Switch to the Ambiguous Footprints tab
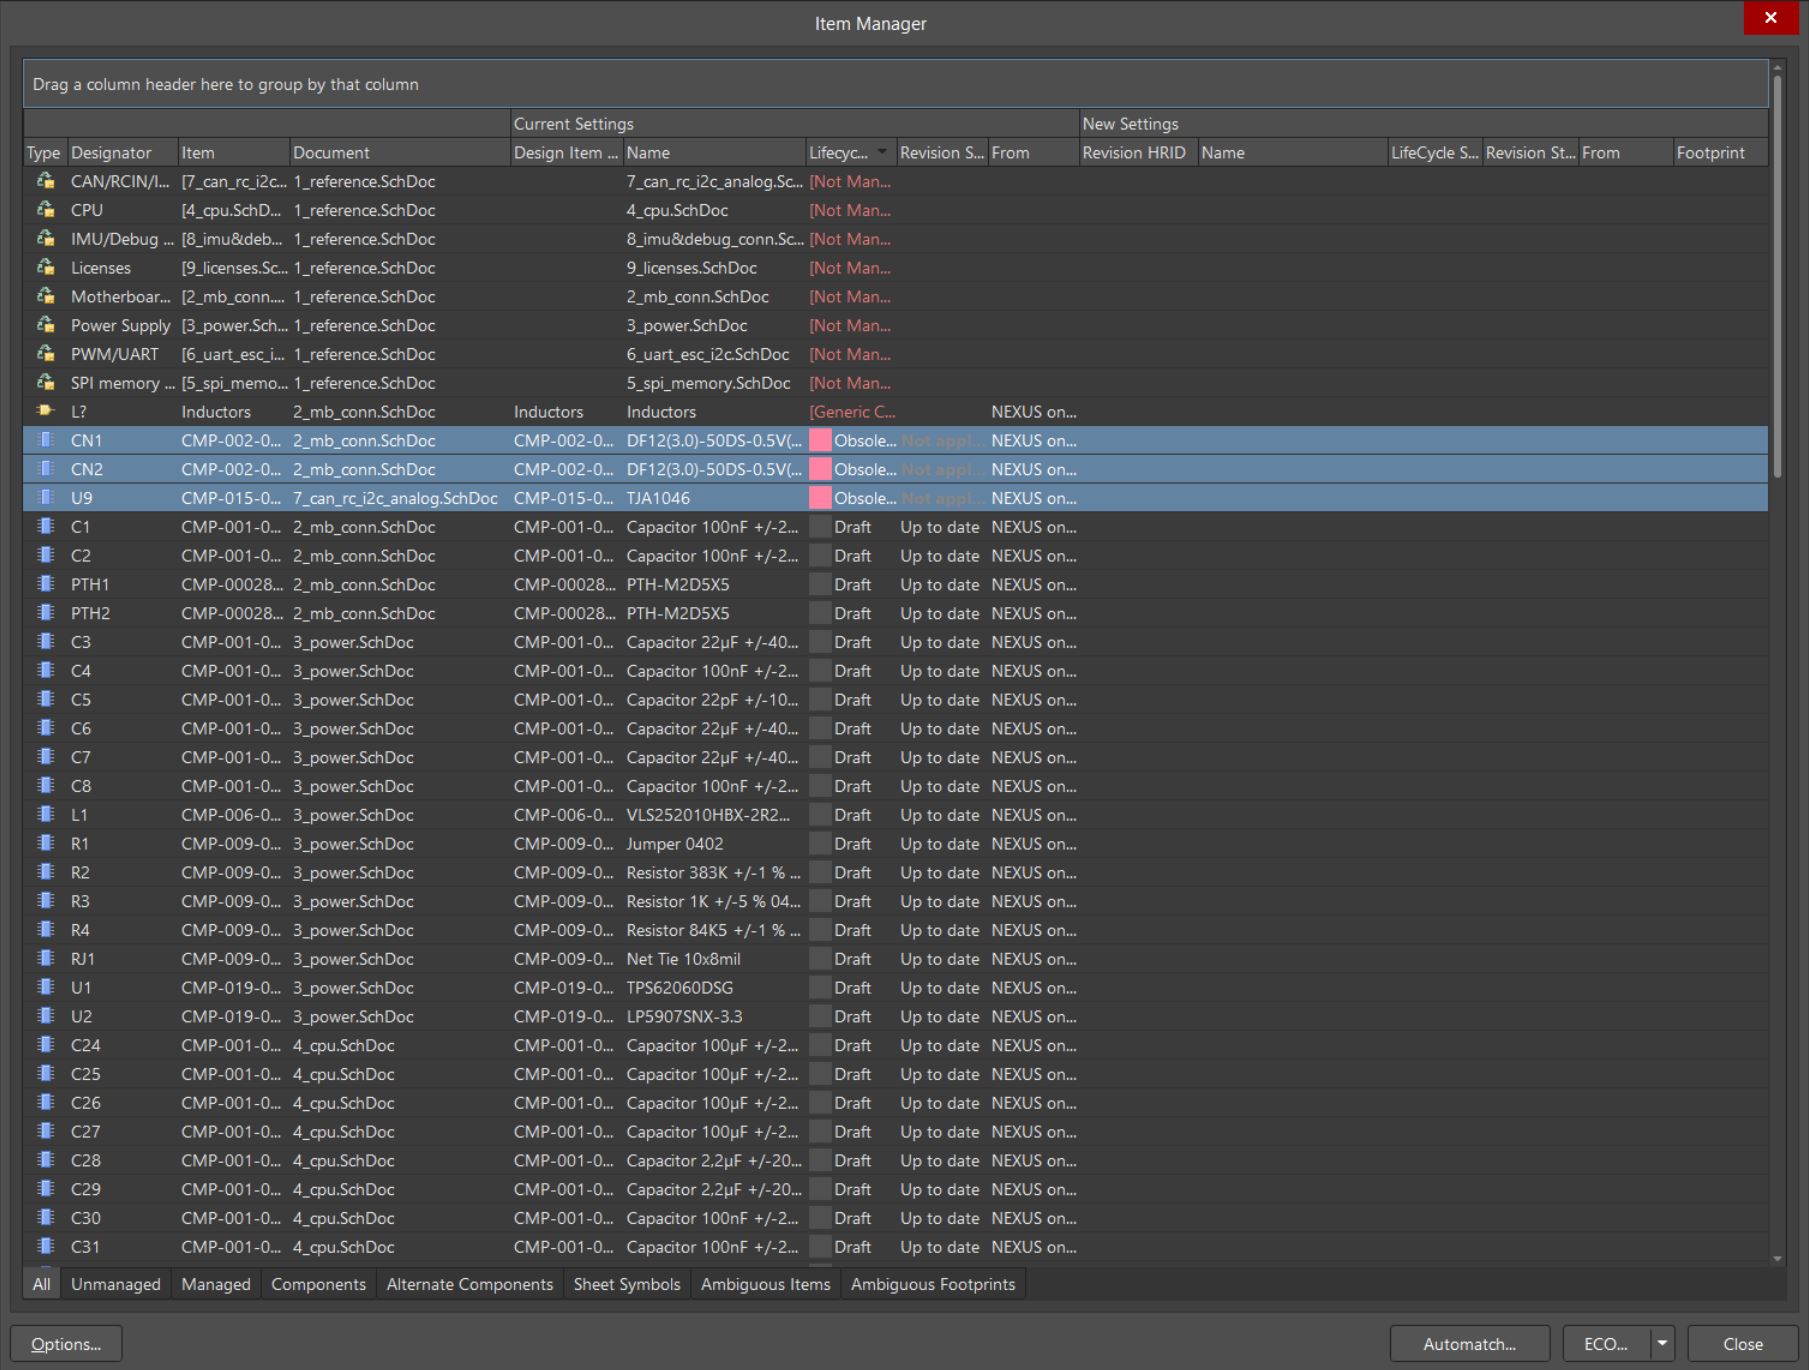Viewport: 1809px width, 1370px height. click(932, 1284)
